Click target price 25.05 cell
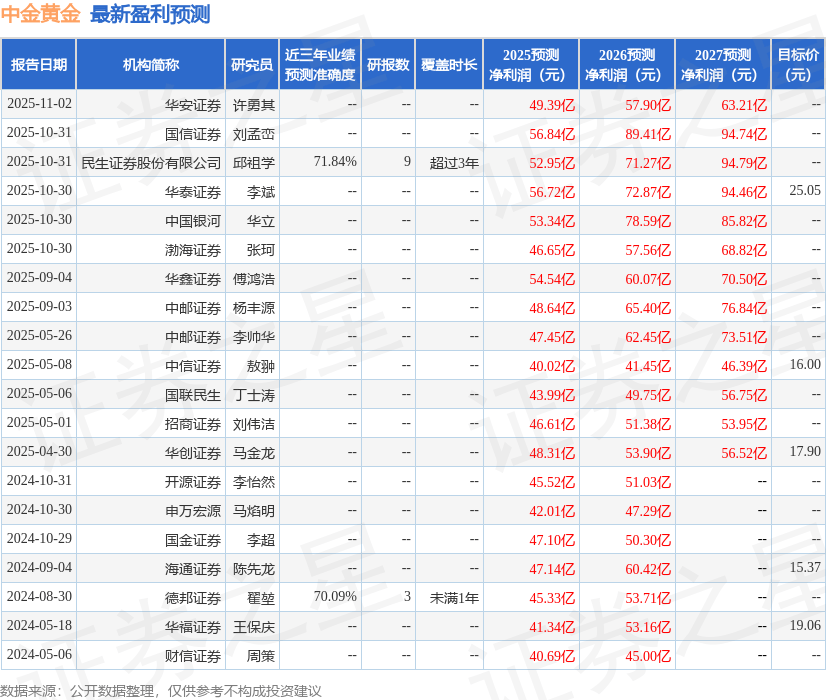This screenshot has width=826, height=700. (804, 190)
